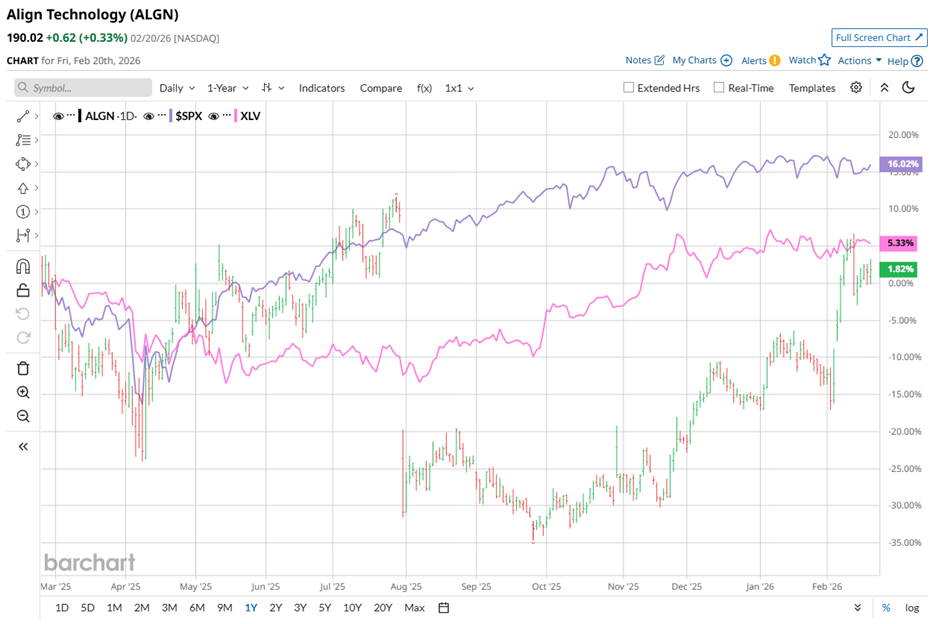Zoom in on the chart

click(x=22, y=391)
